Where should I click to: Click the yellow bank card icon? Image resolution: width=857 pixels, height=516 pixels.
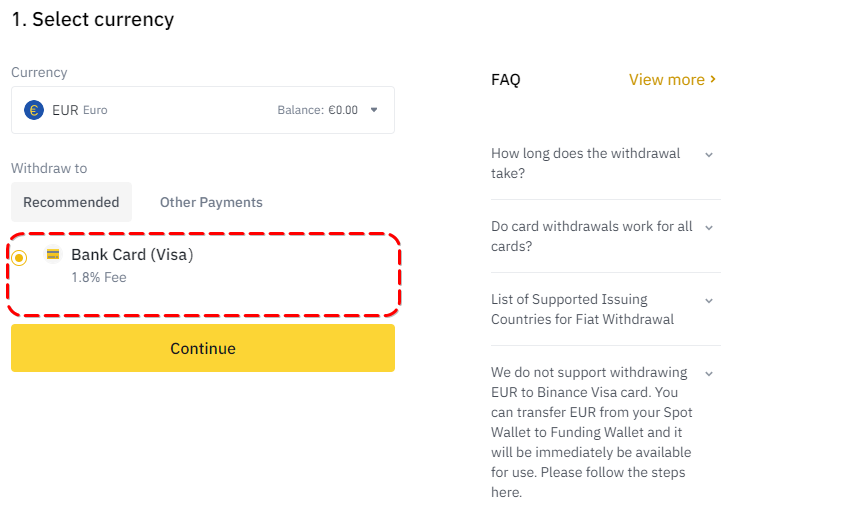53,254
